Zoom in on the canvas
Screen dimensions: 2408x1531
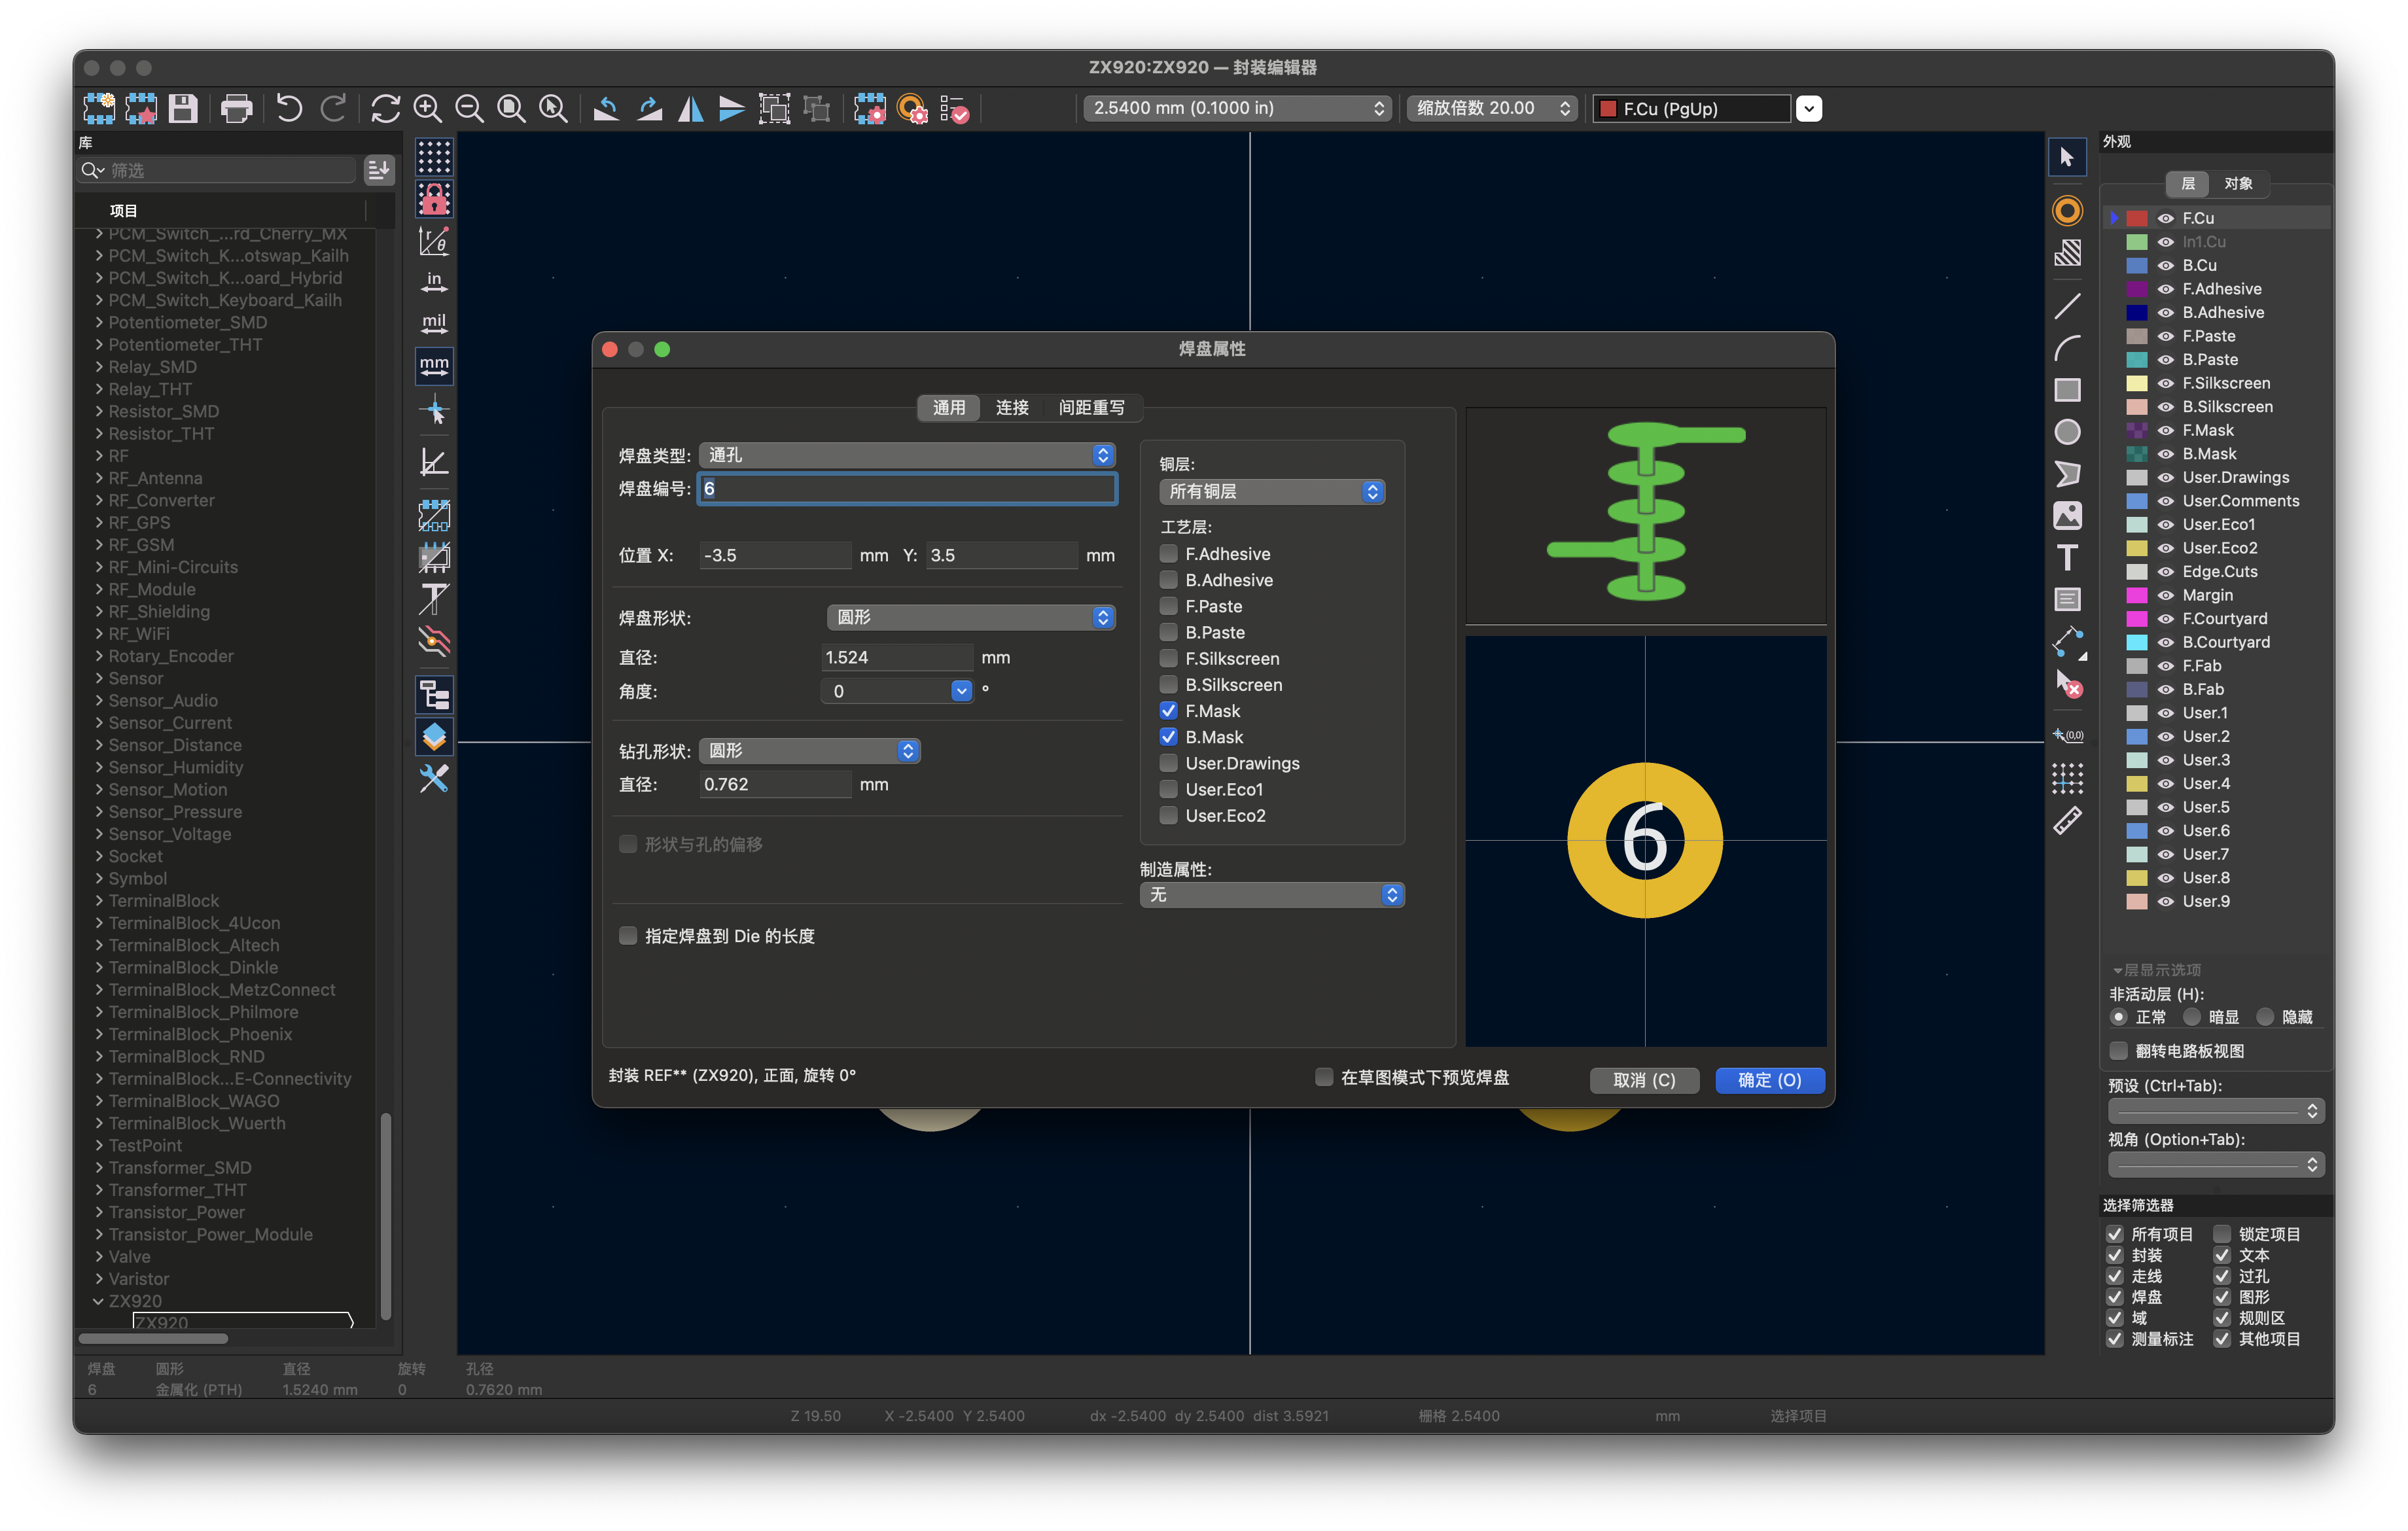click(428, 108)
